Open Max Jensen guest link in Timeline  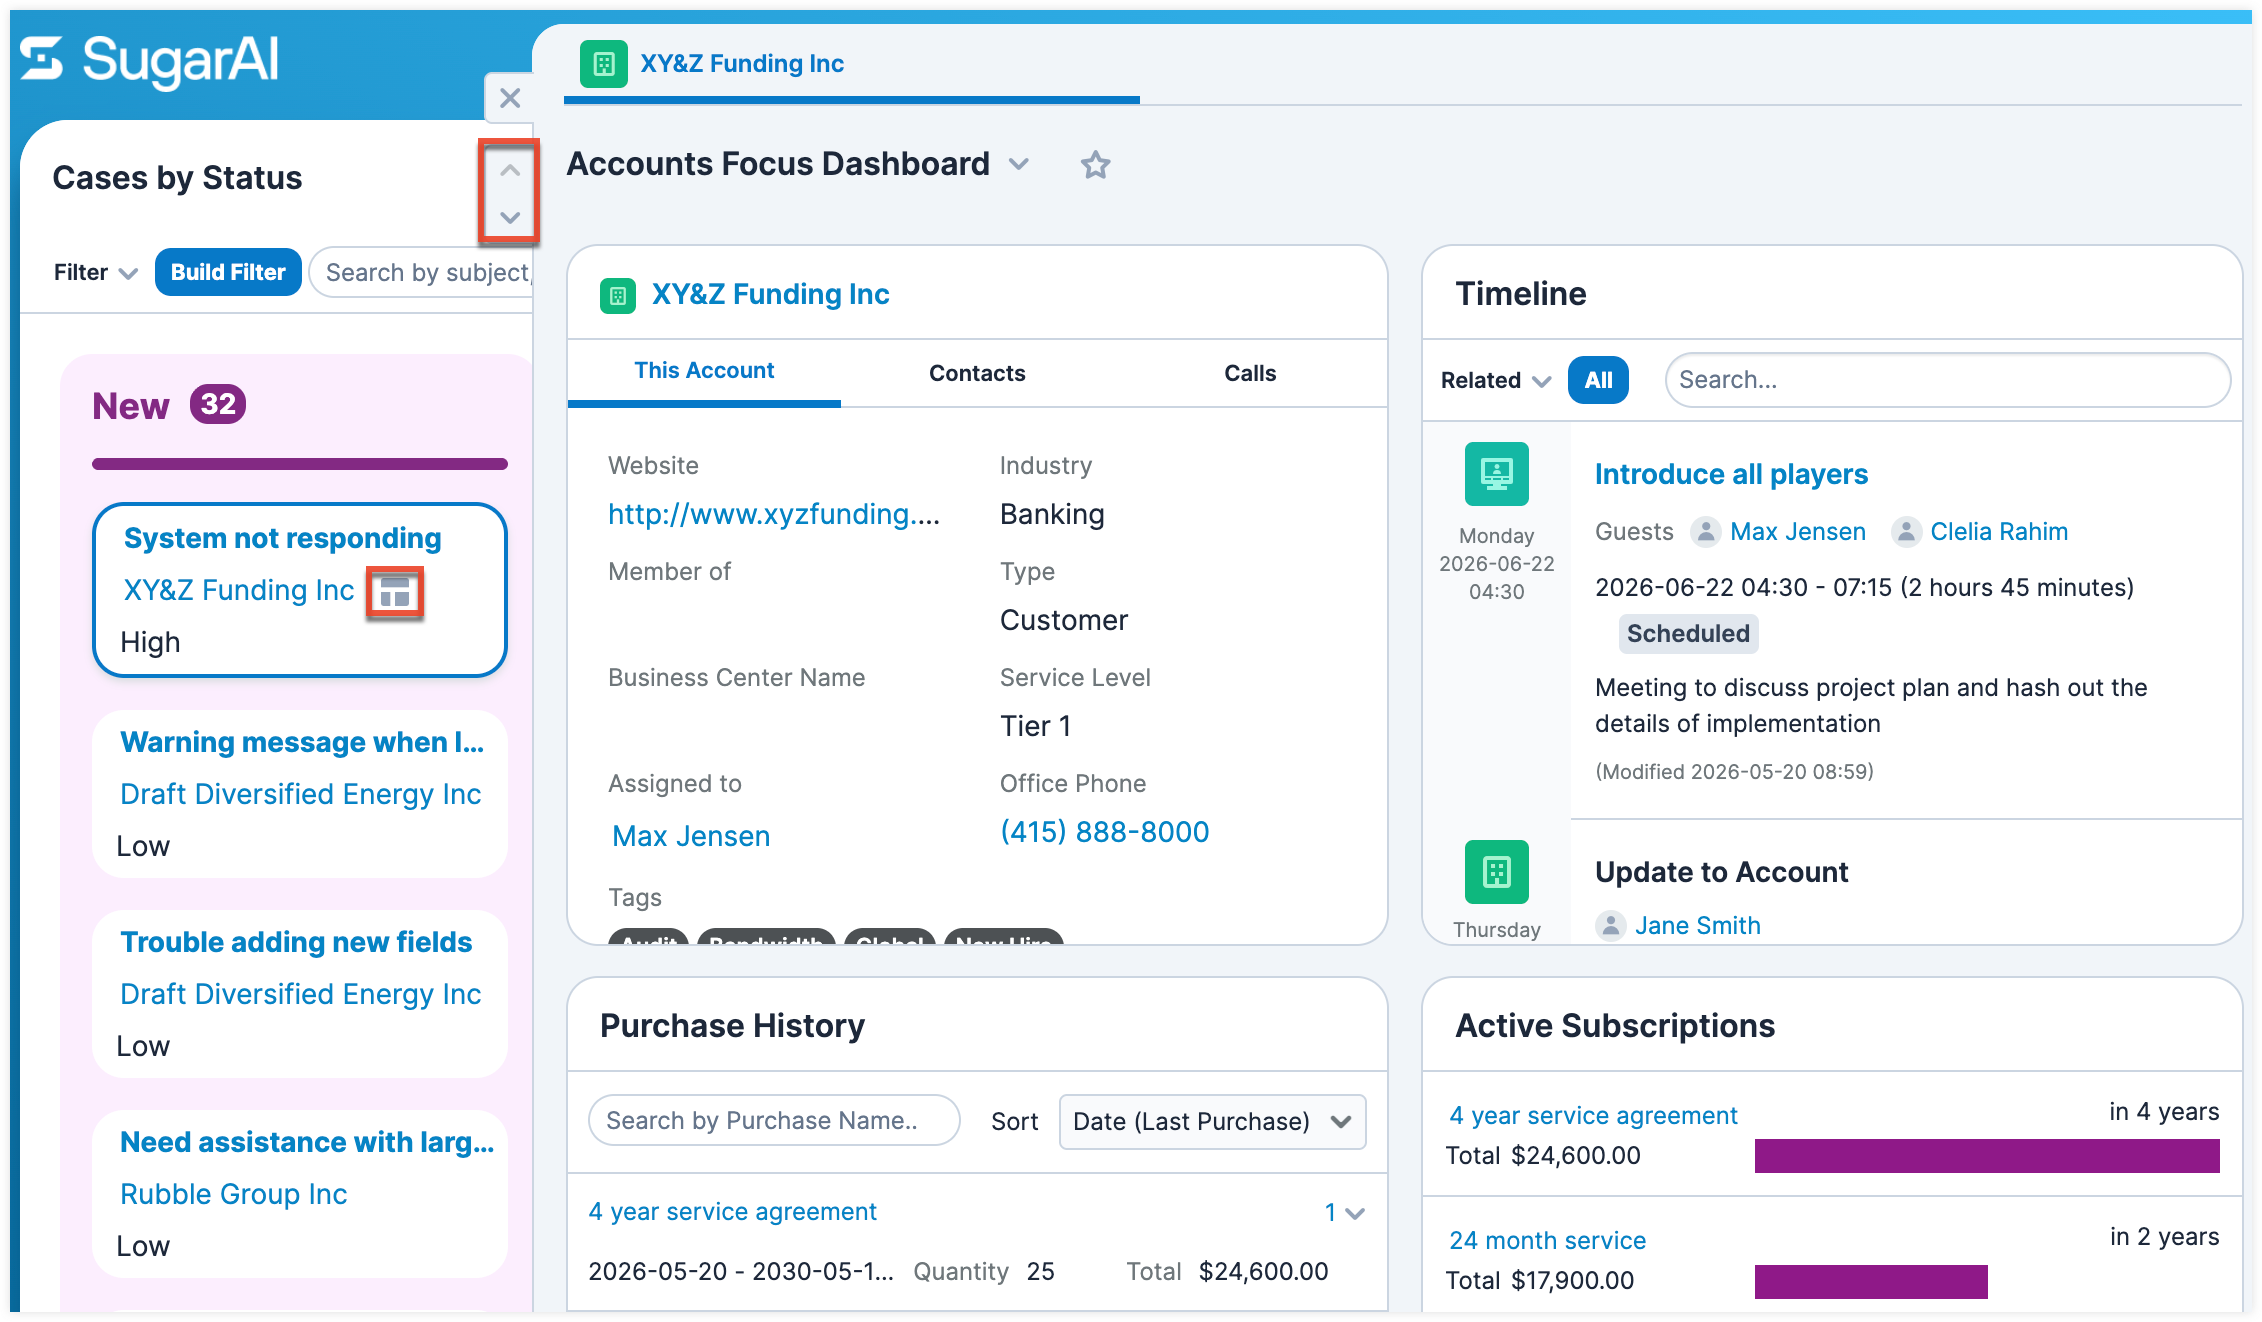pos(1798,532)
